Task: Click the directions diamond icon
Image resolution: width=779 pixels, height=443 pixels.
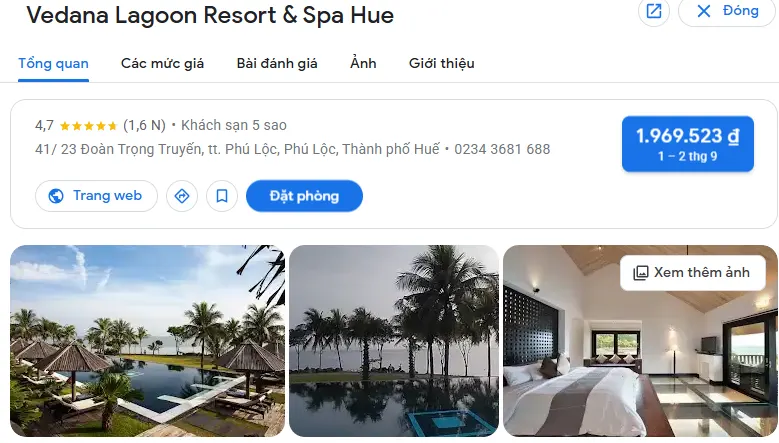Action: click(x=182, y=196)
